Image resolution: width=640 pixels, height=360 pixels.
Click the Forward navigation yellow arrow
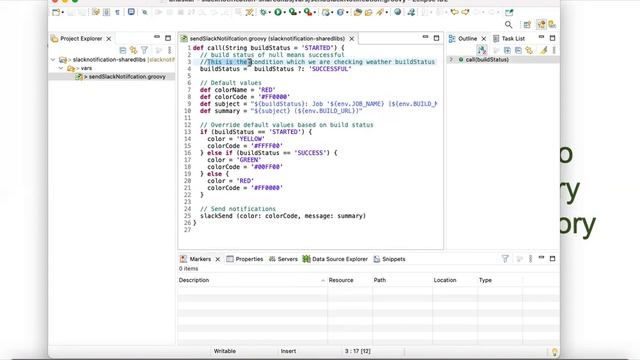point(465,12)
